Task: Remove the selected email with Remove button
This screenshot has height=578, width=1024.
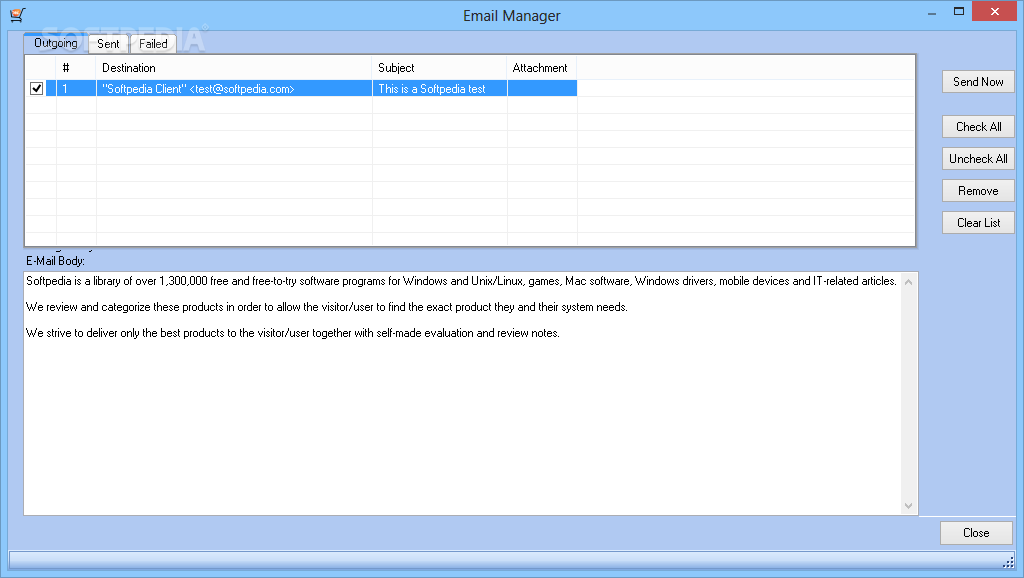Action: [978, 191]
